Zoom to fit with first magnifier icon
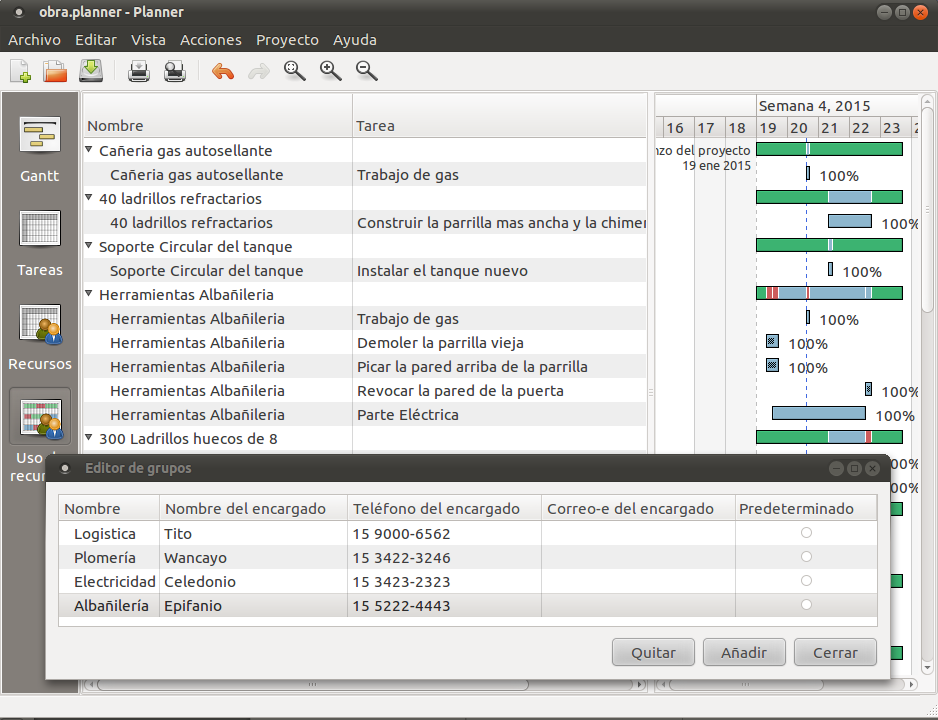Image resolution: width=938 pixels, height=720 pixels. (294, 71)
